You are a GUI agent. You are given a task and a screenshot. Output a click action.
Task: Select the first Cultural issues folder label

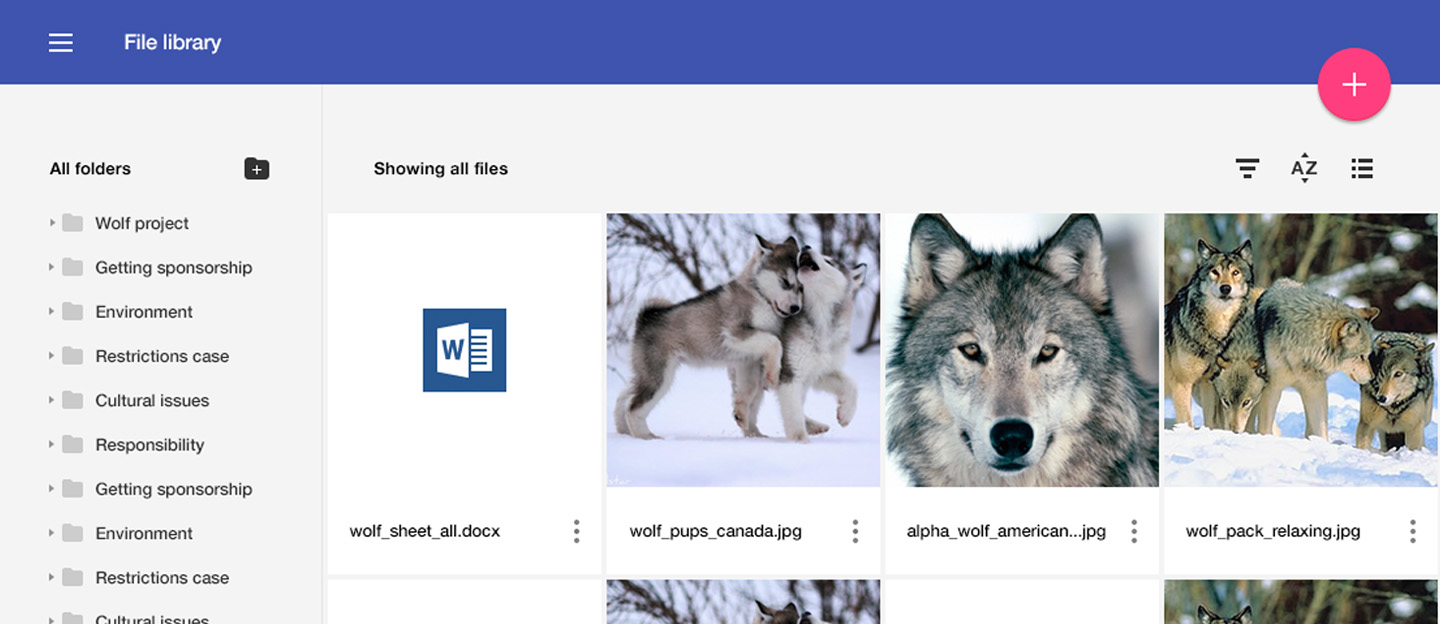click(152, 400)
